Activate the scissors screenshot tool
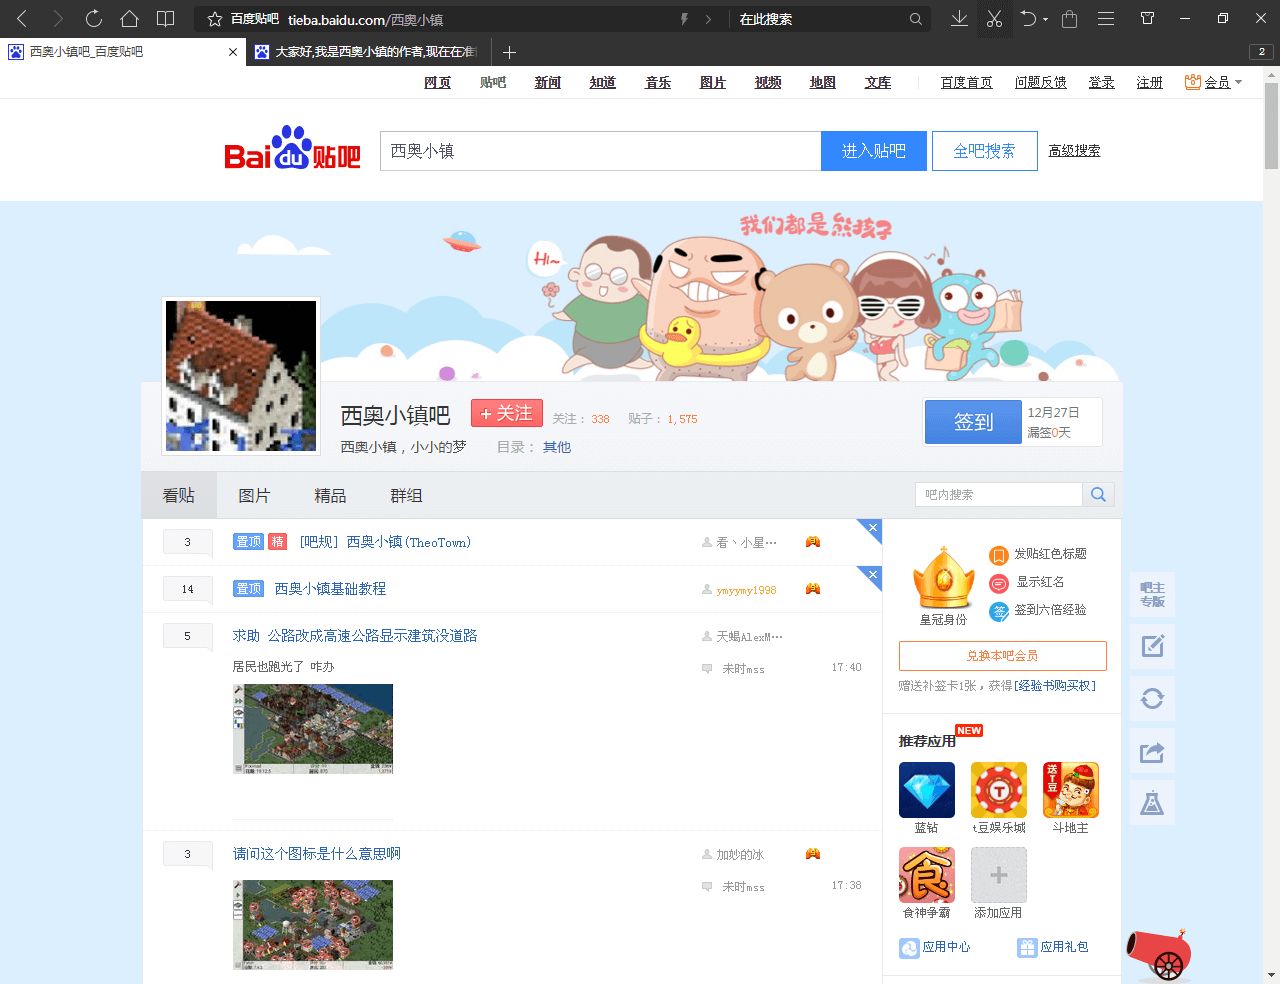 pos(994,19)
